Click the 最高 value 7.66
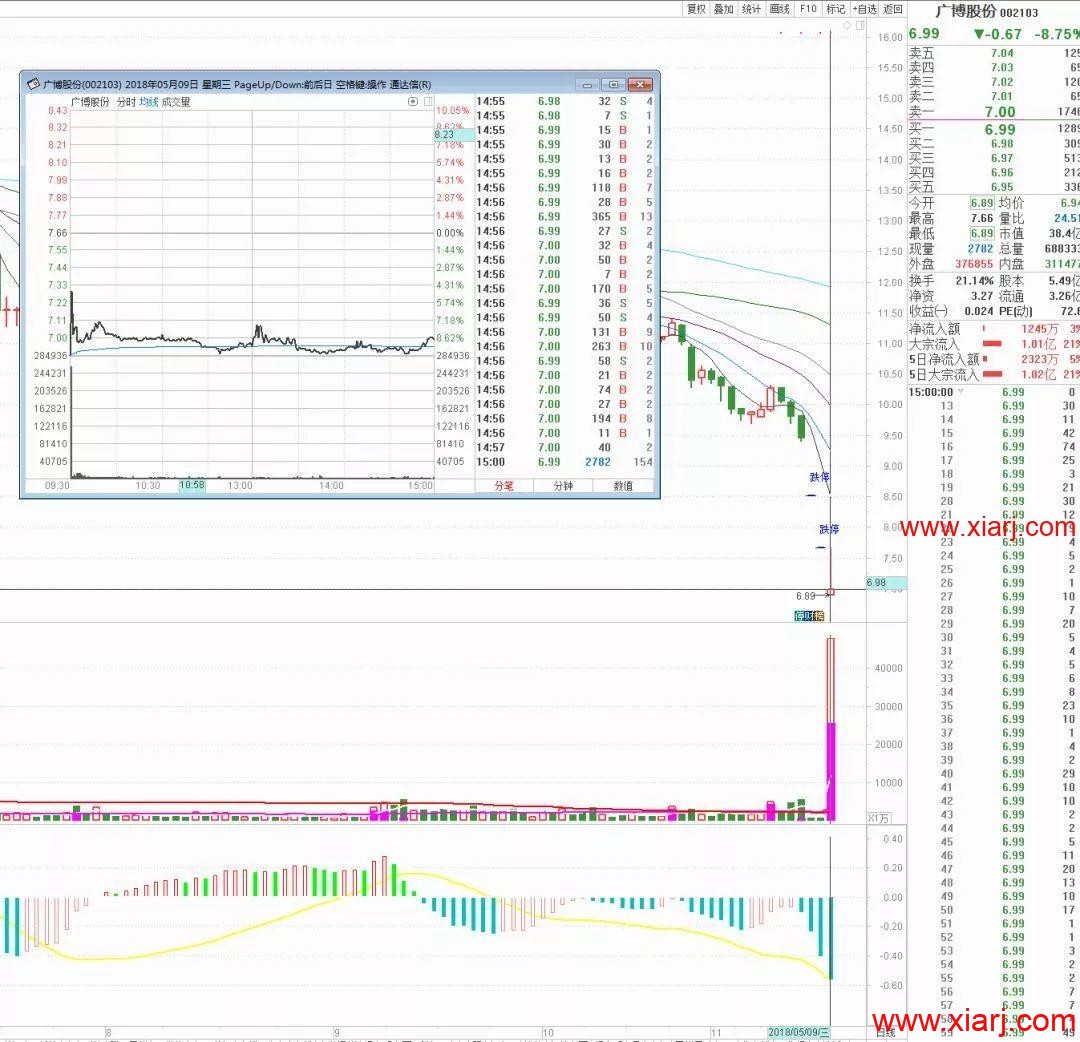The image size is (1080, 1042). (x=982, y=218)
